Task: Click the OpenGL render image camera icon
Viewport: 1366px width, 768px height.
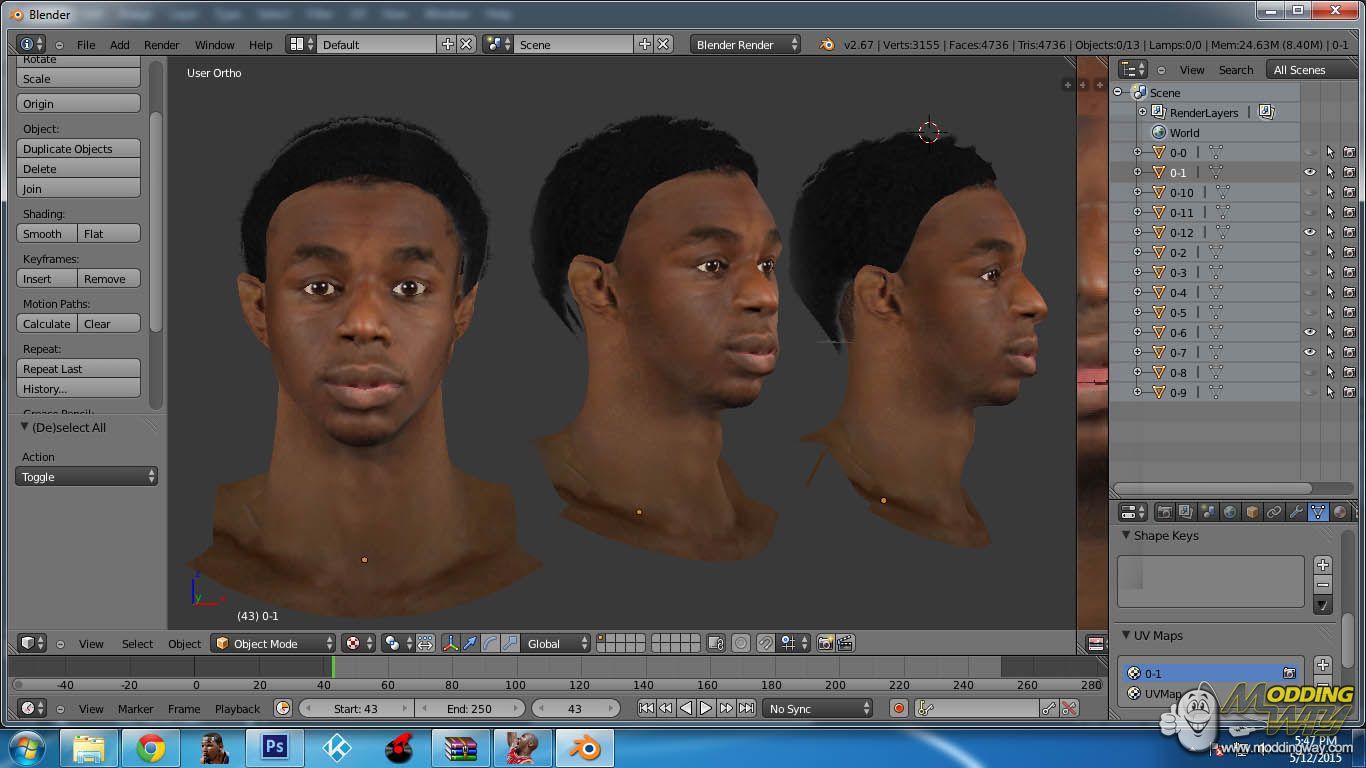Action: (825, 644)
